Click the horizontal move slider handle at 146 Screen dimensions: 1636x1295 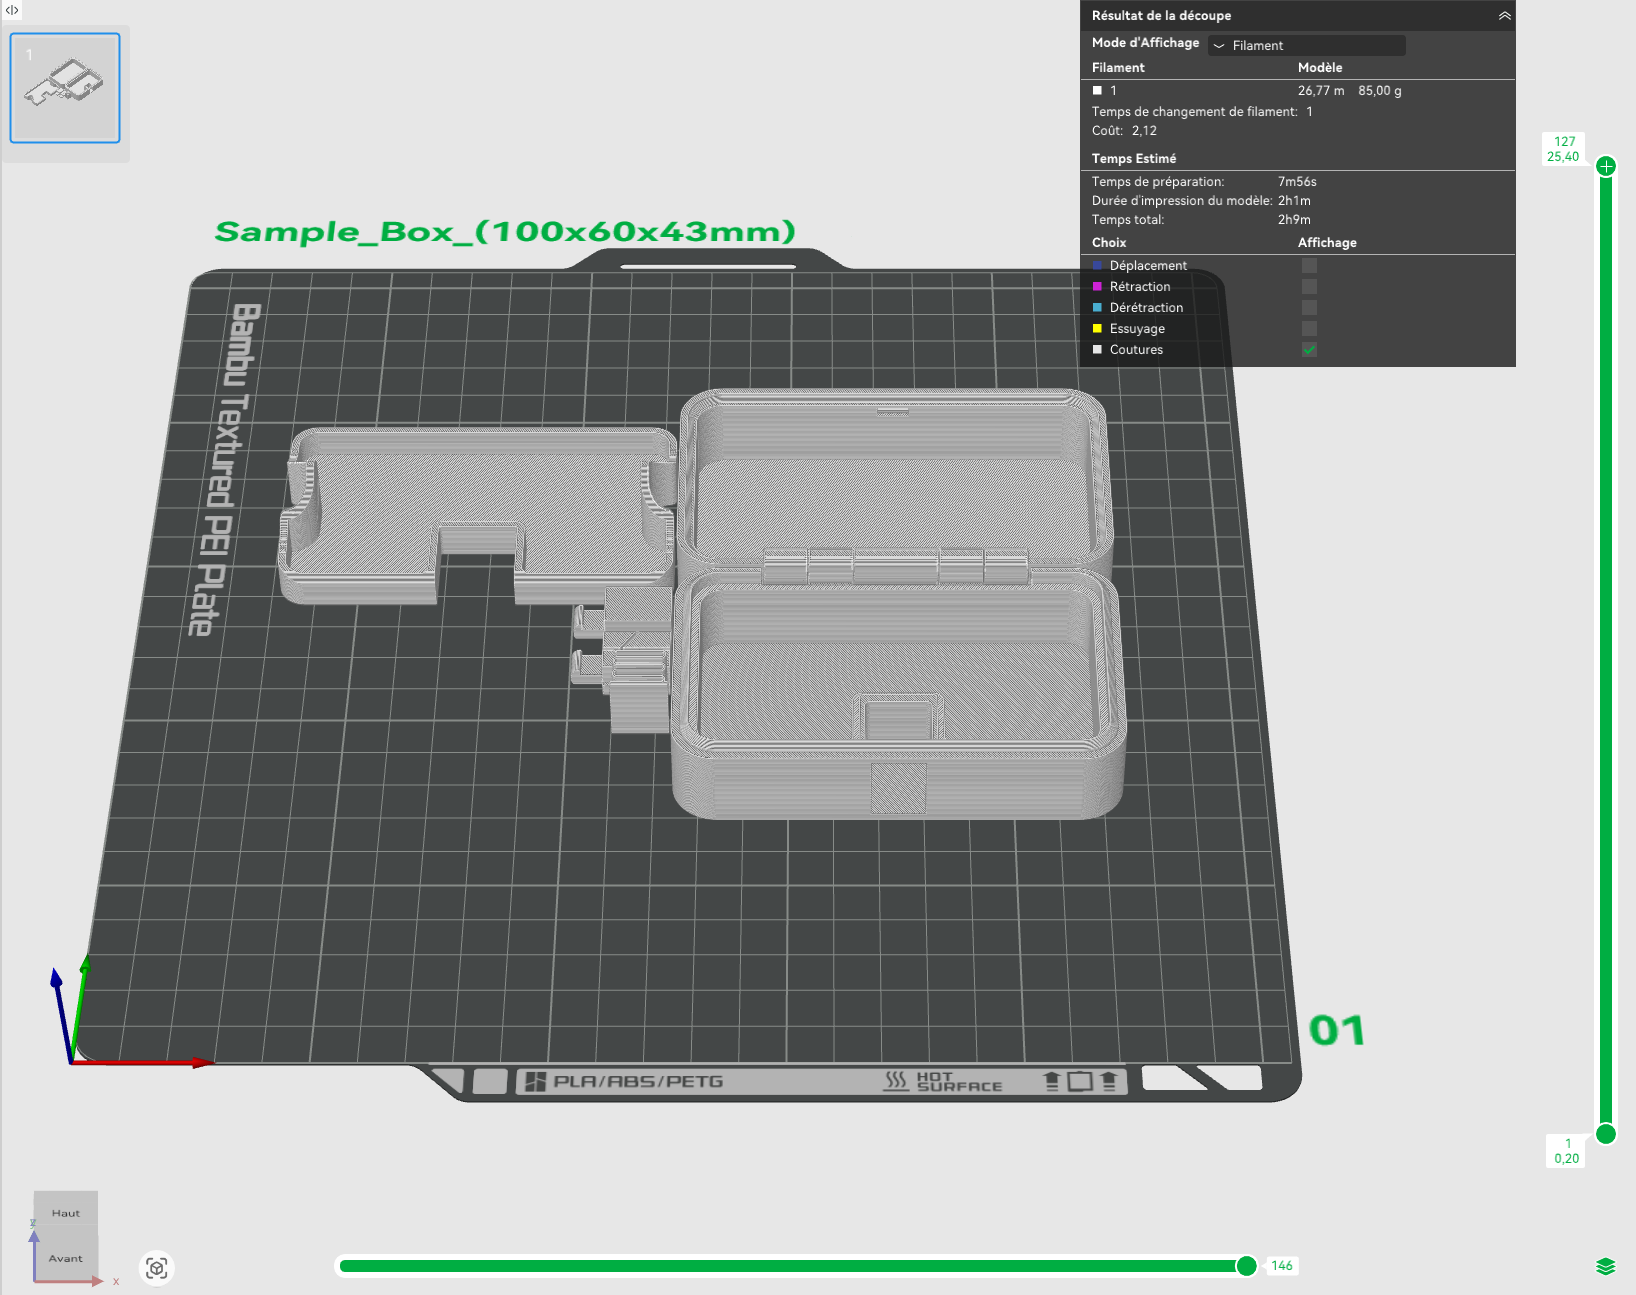point(1246,1266)
